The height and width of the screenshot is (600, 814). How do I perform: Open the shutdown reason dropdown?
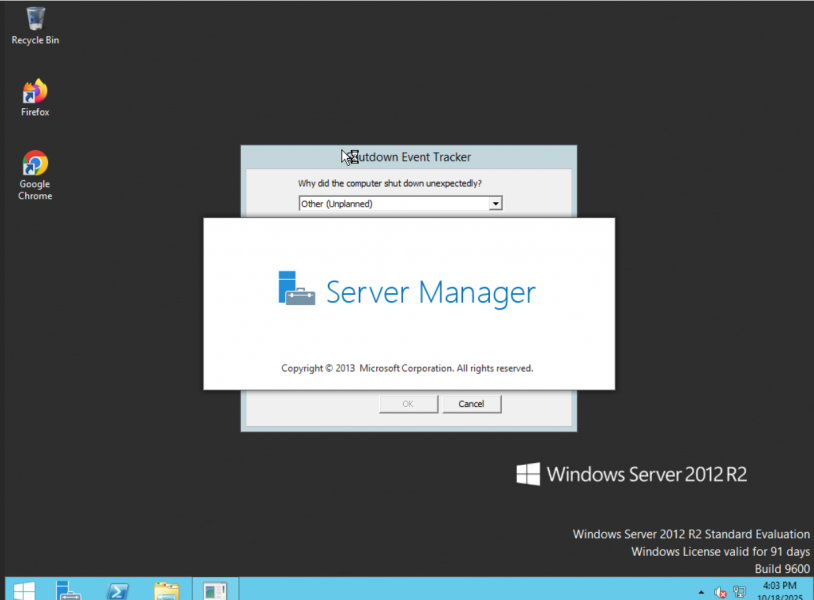pos(495,203)
